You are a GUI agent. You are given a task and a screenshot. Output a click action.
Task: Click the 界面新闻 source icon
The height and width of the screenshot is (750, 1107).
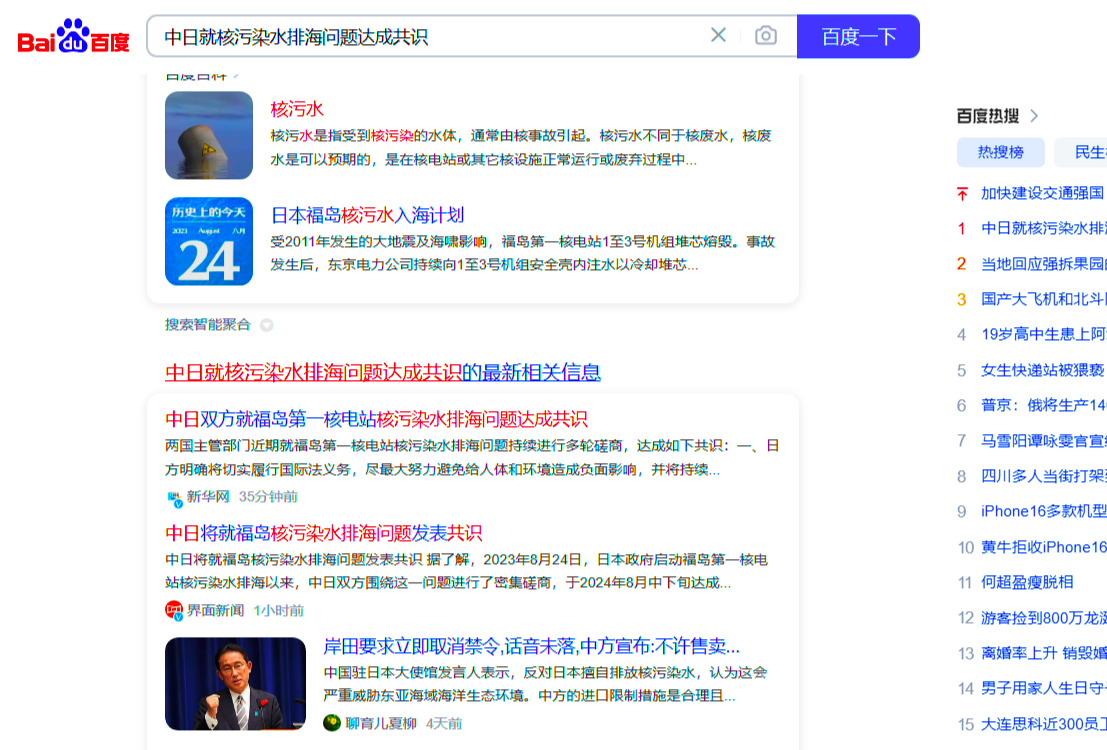[x=175, y=610]
